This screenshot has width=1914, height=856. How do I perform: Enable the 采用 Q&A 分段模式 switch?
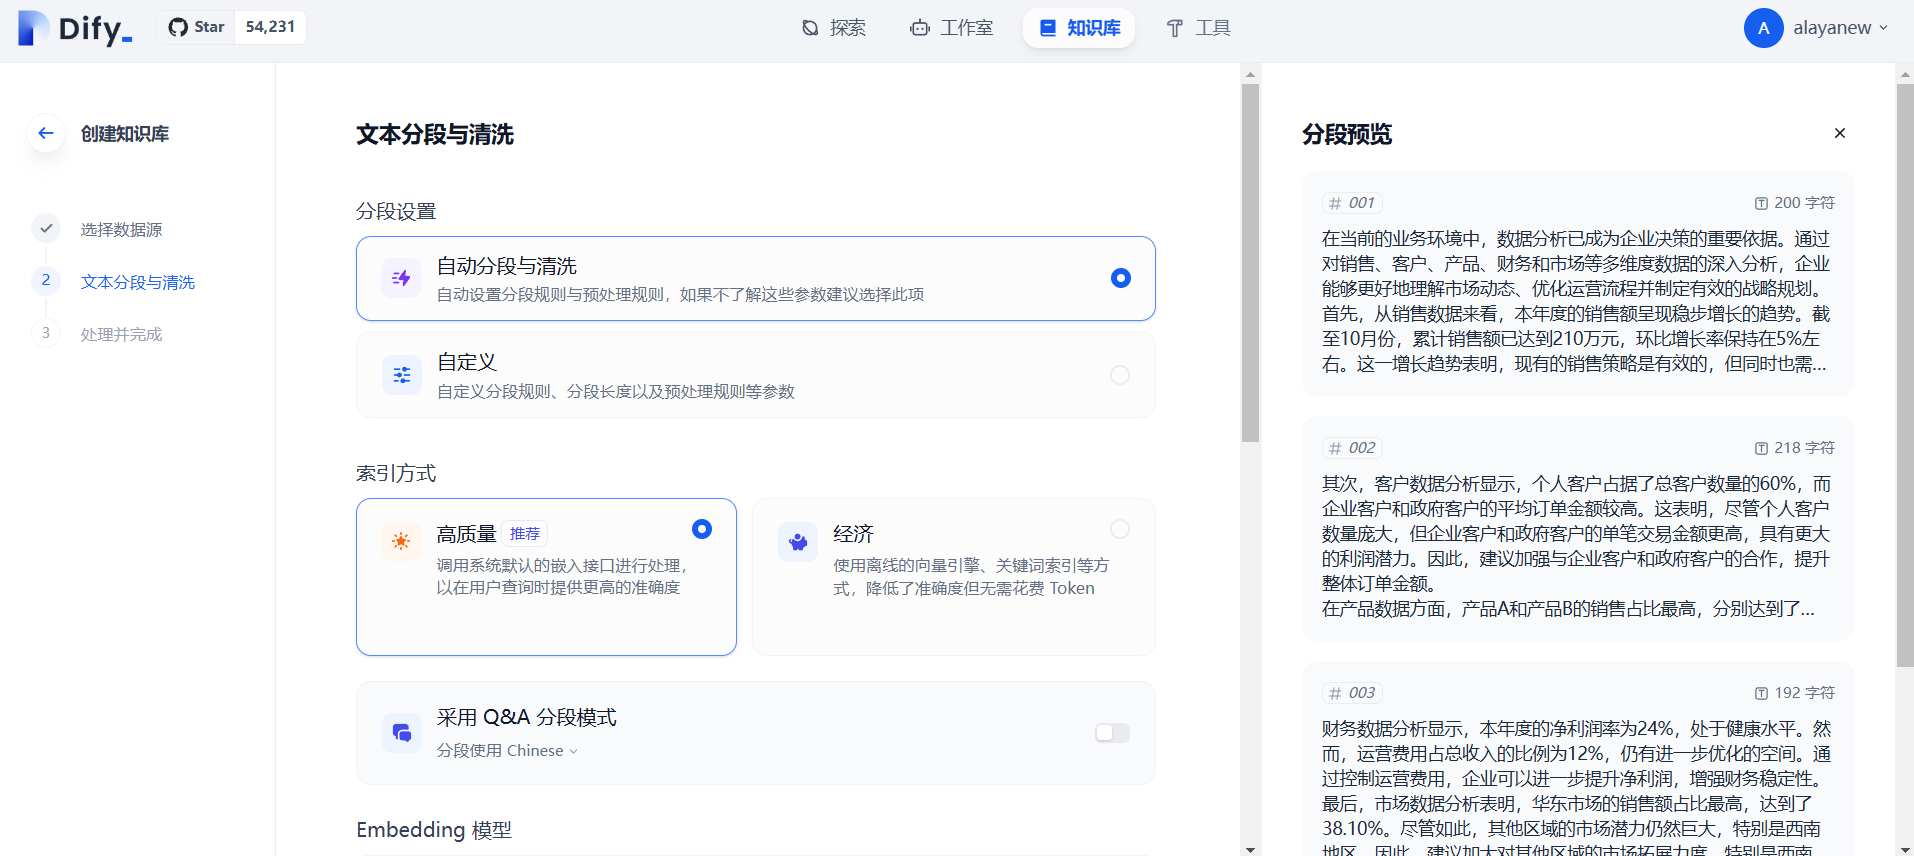(x=1112, y=733)
